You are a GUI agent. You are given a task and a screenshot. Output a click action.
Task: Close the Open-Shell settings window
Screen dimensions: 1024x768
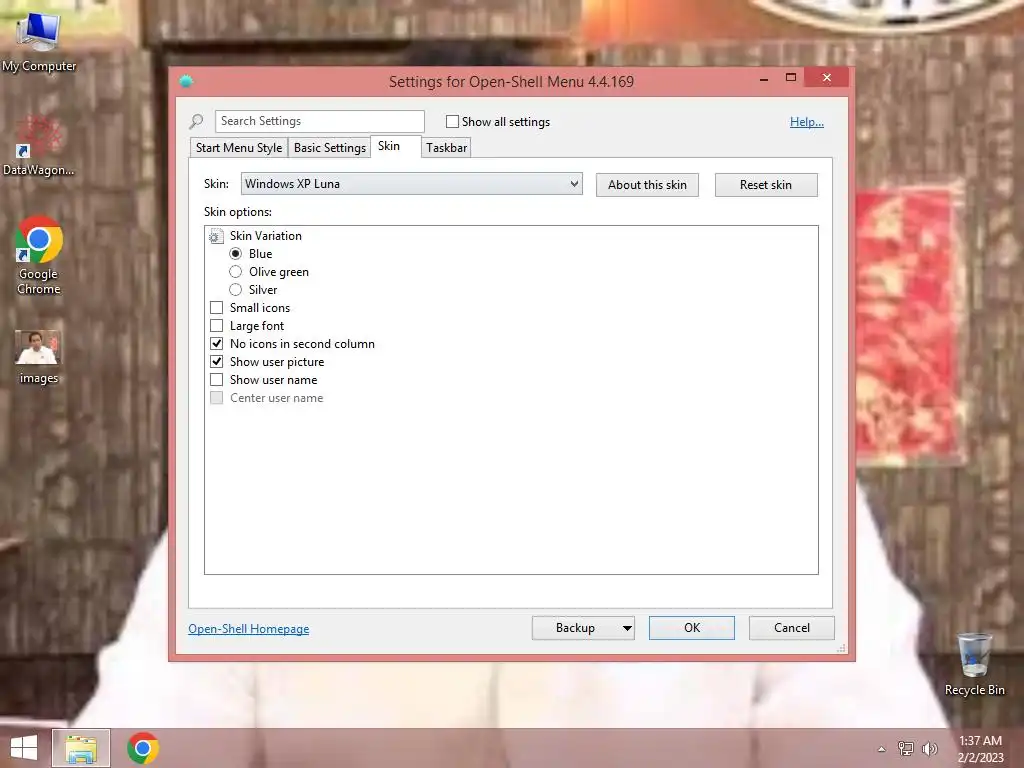(x=827, y=78)
